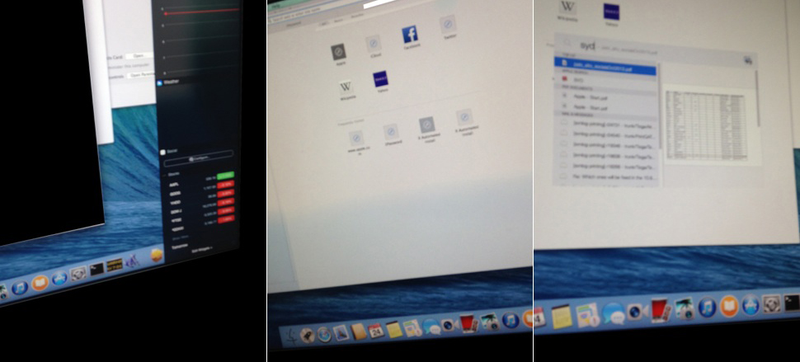
Task: Click the Spotlight results list scrollbar
Action: pos(659,106)
